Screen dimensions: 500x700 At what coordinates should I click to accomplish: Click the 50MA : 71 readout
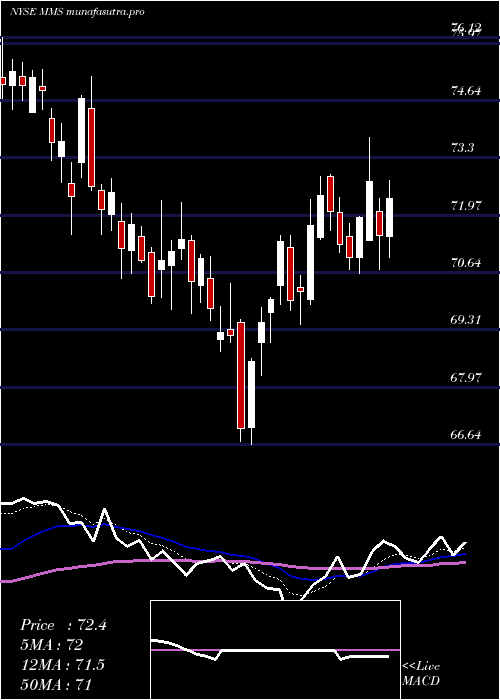[x=56, y=684]
